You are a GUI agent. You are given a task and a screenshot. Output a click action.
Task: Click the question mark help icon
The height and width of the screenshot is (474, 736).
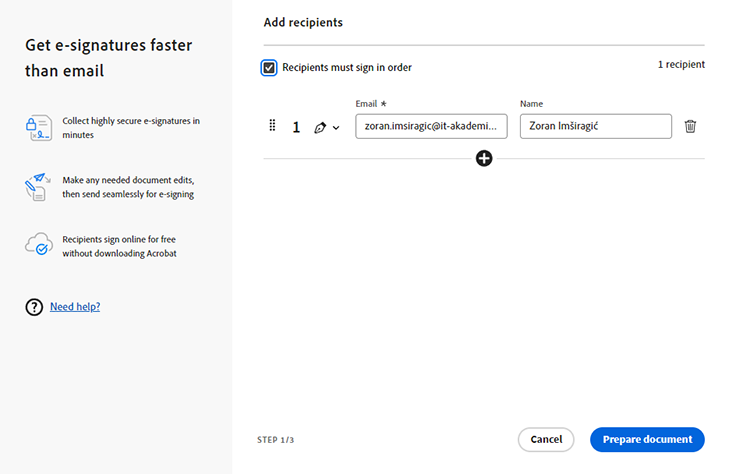[x=34, y=307]
